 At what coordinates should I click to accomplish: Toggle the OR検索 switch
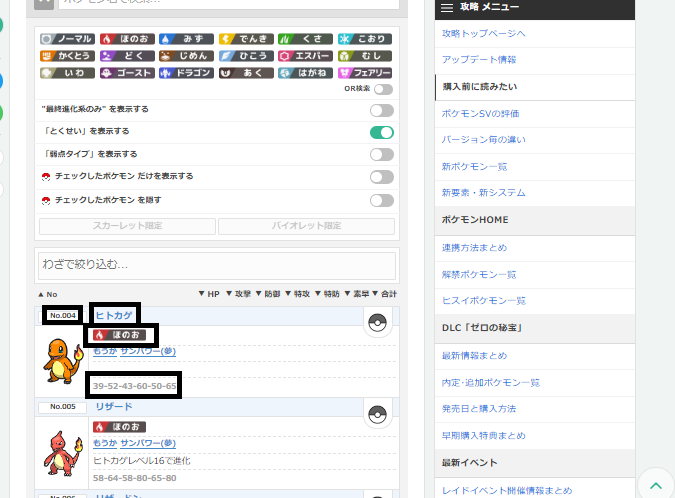pos(383,89)
